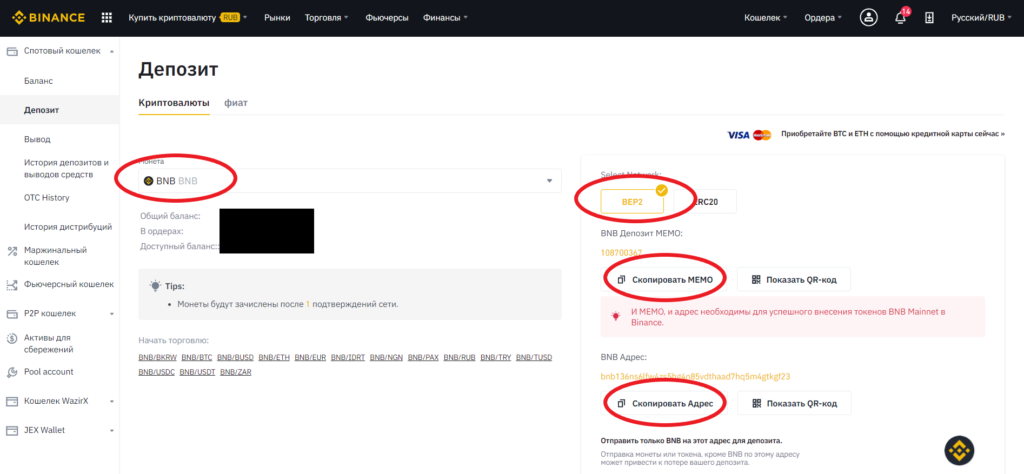Open OTC History in sidebar

pos(46,198)
